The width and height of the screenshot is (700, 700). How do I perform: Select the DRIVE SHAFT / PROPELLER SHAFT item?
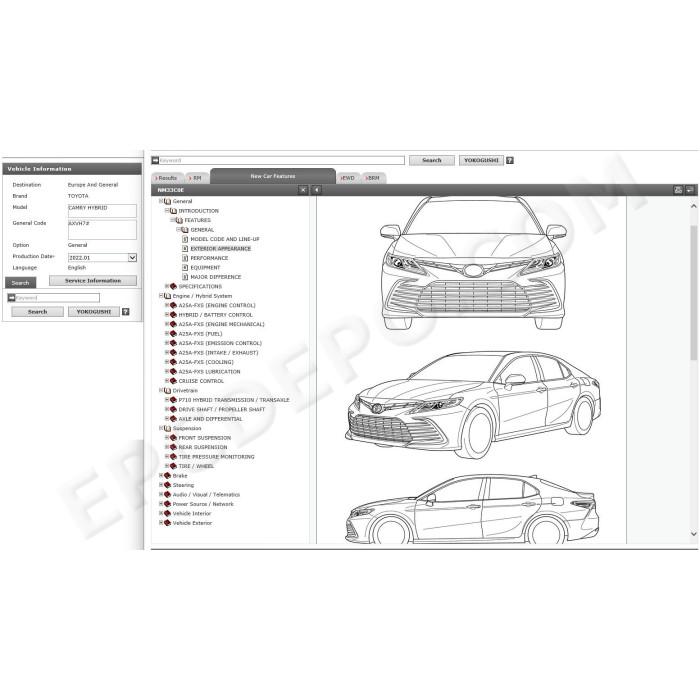(x=222, y=409)
